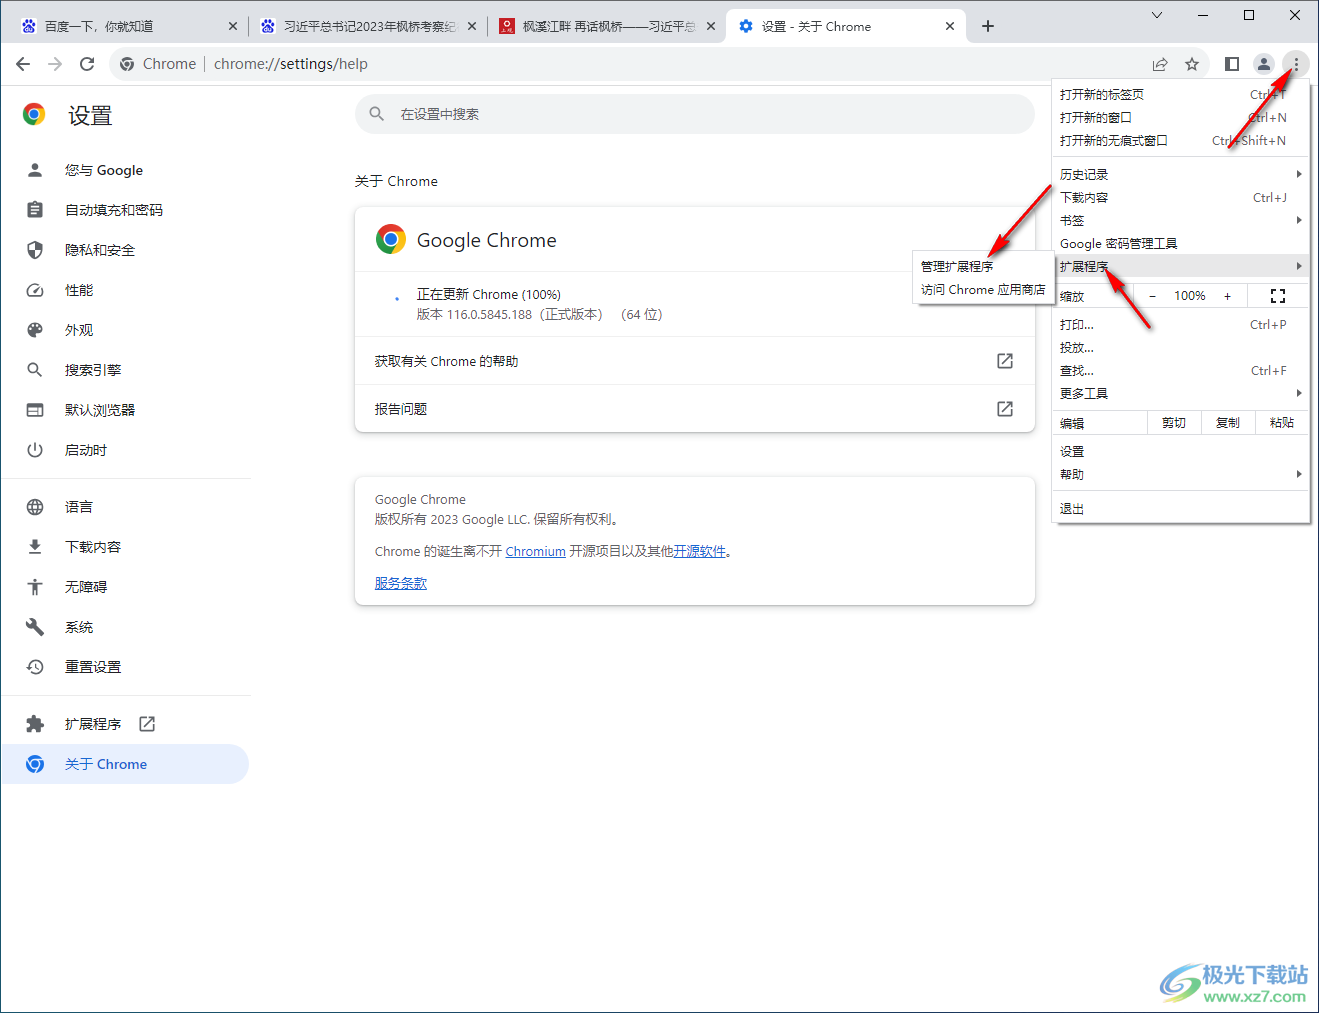
Task: Expand the 帮助 submenu
Action: (x=1181, y=474)
